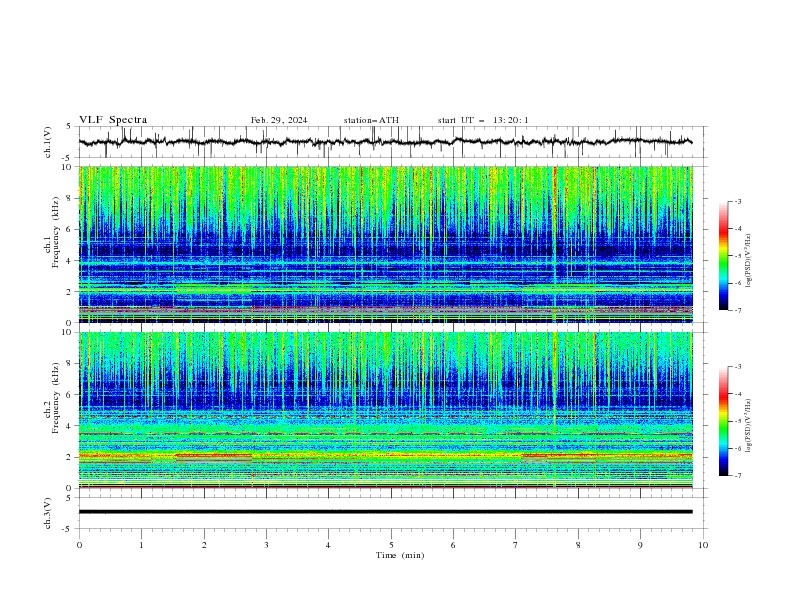Click the "10" minute tick on Time axis
This screenshot has height=612, width=792.
pos(703,545)
